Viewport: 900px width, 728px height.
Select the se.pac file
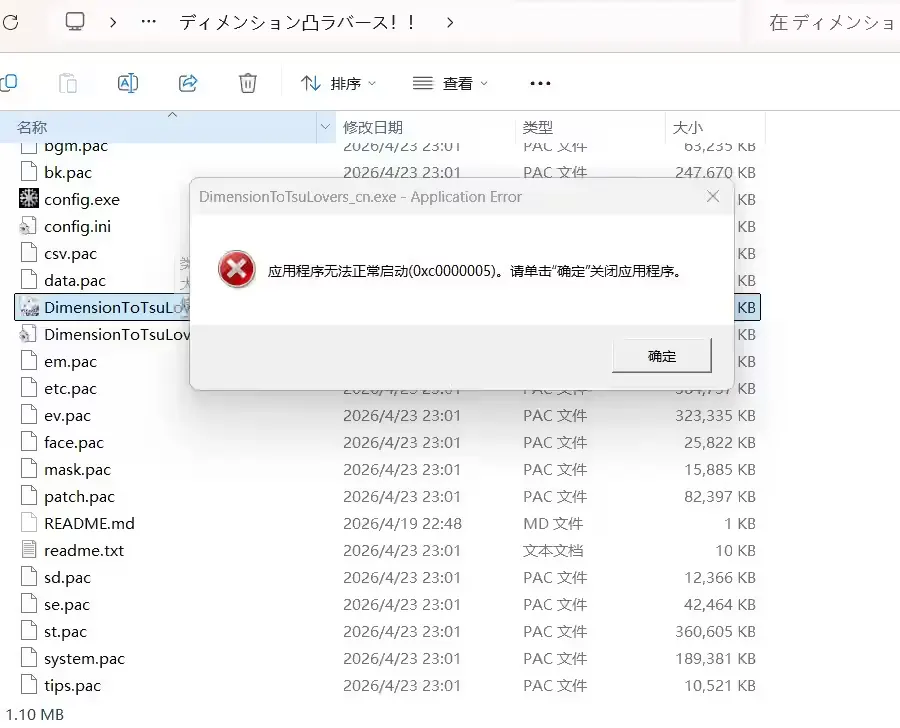(x=67, y=605)
